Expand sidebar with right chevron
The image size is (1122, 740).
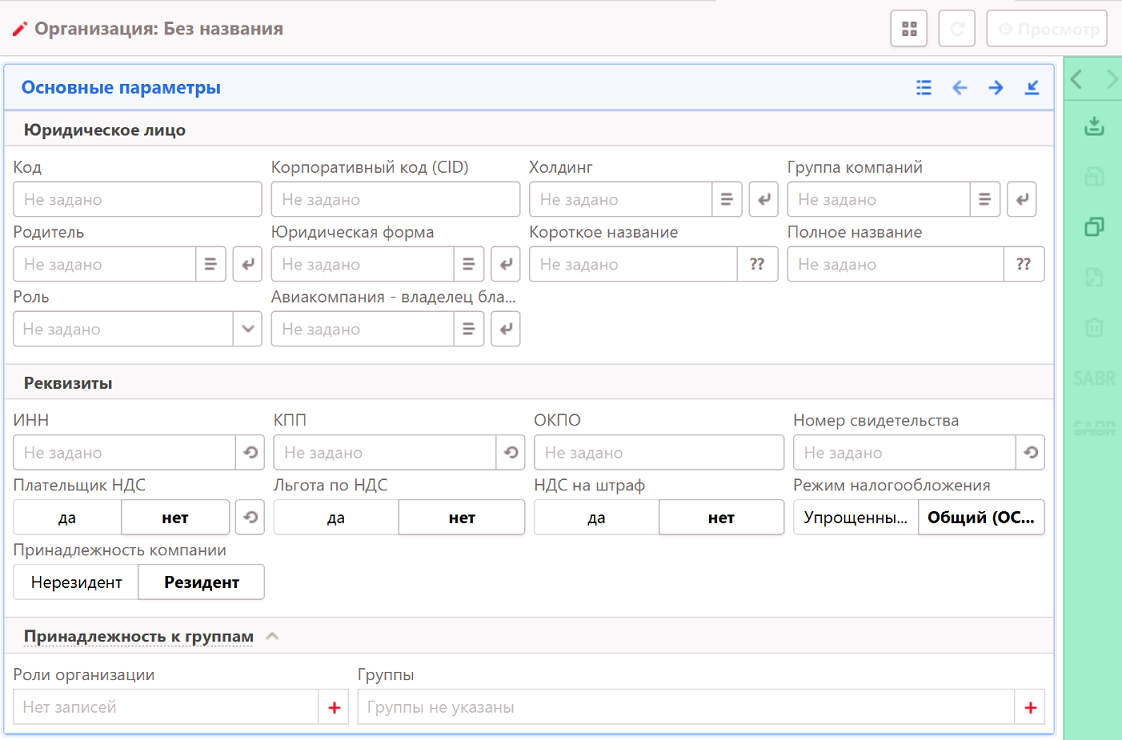[1112, 80]
